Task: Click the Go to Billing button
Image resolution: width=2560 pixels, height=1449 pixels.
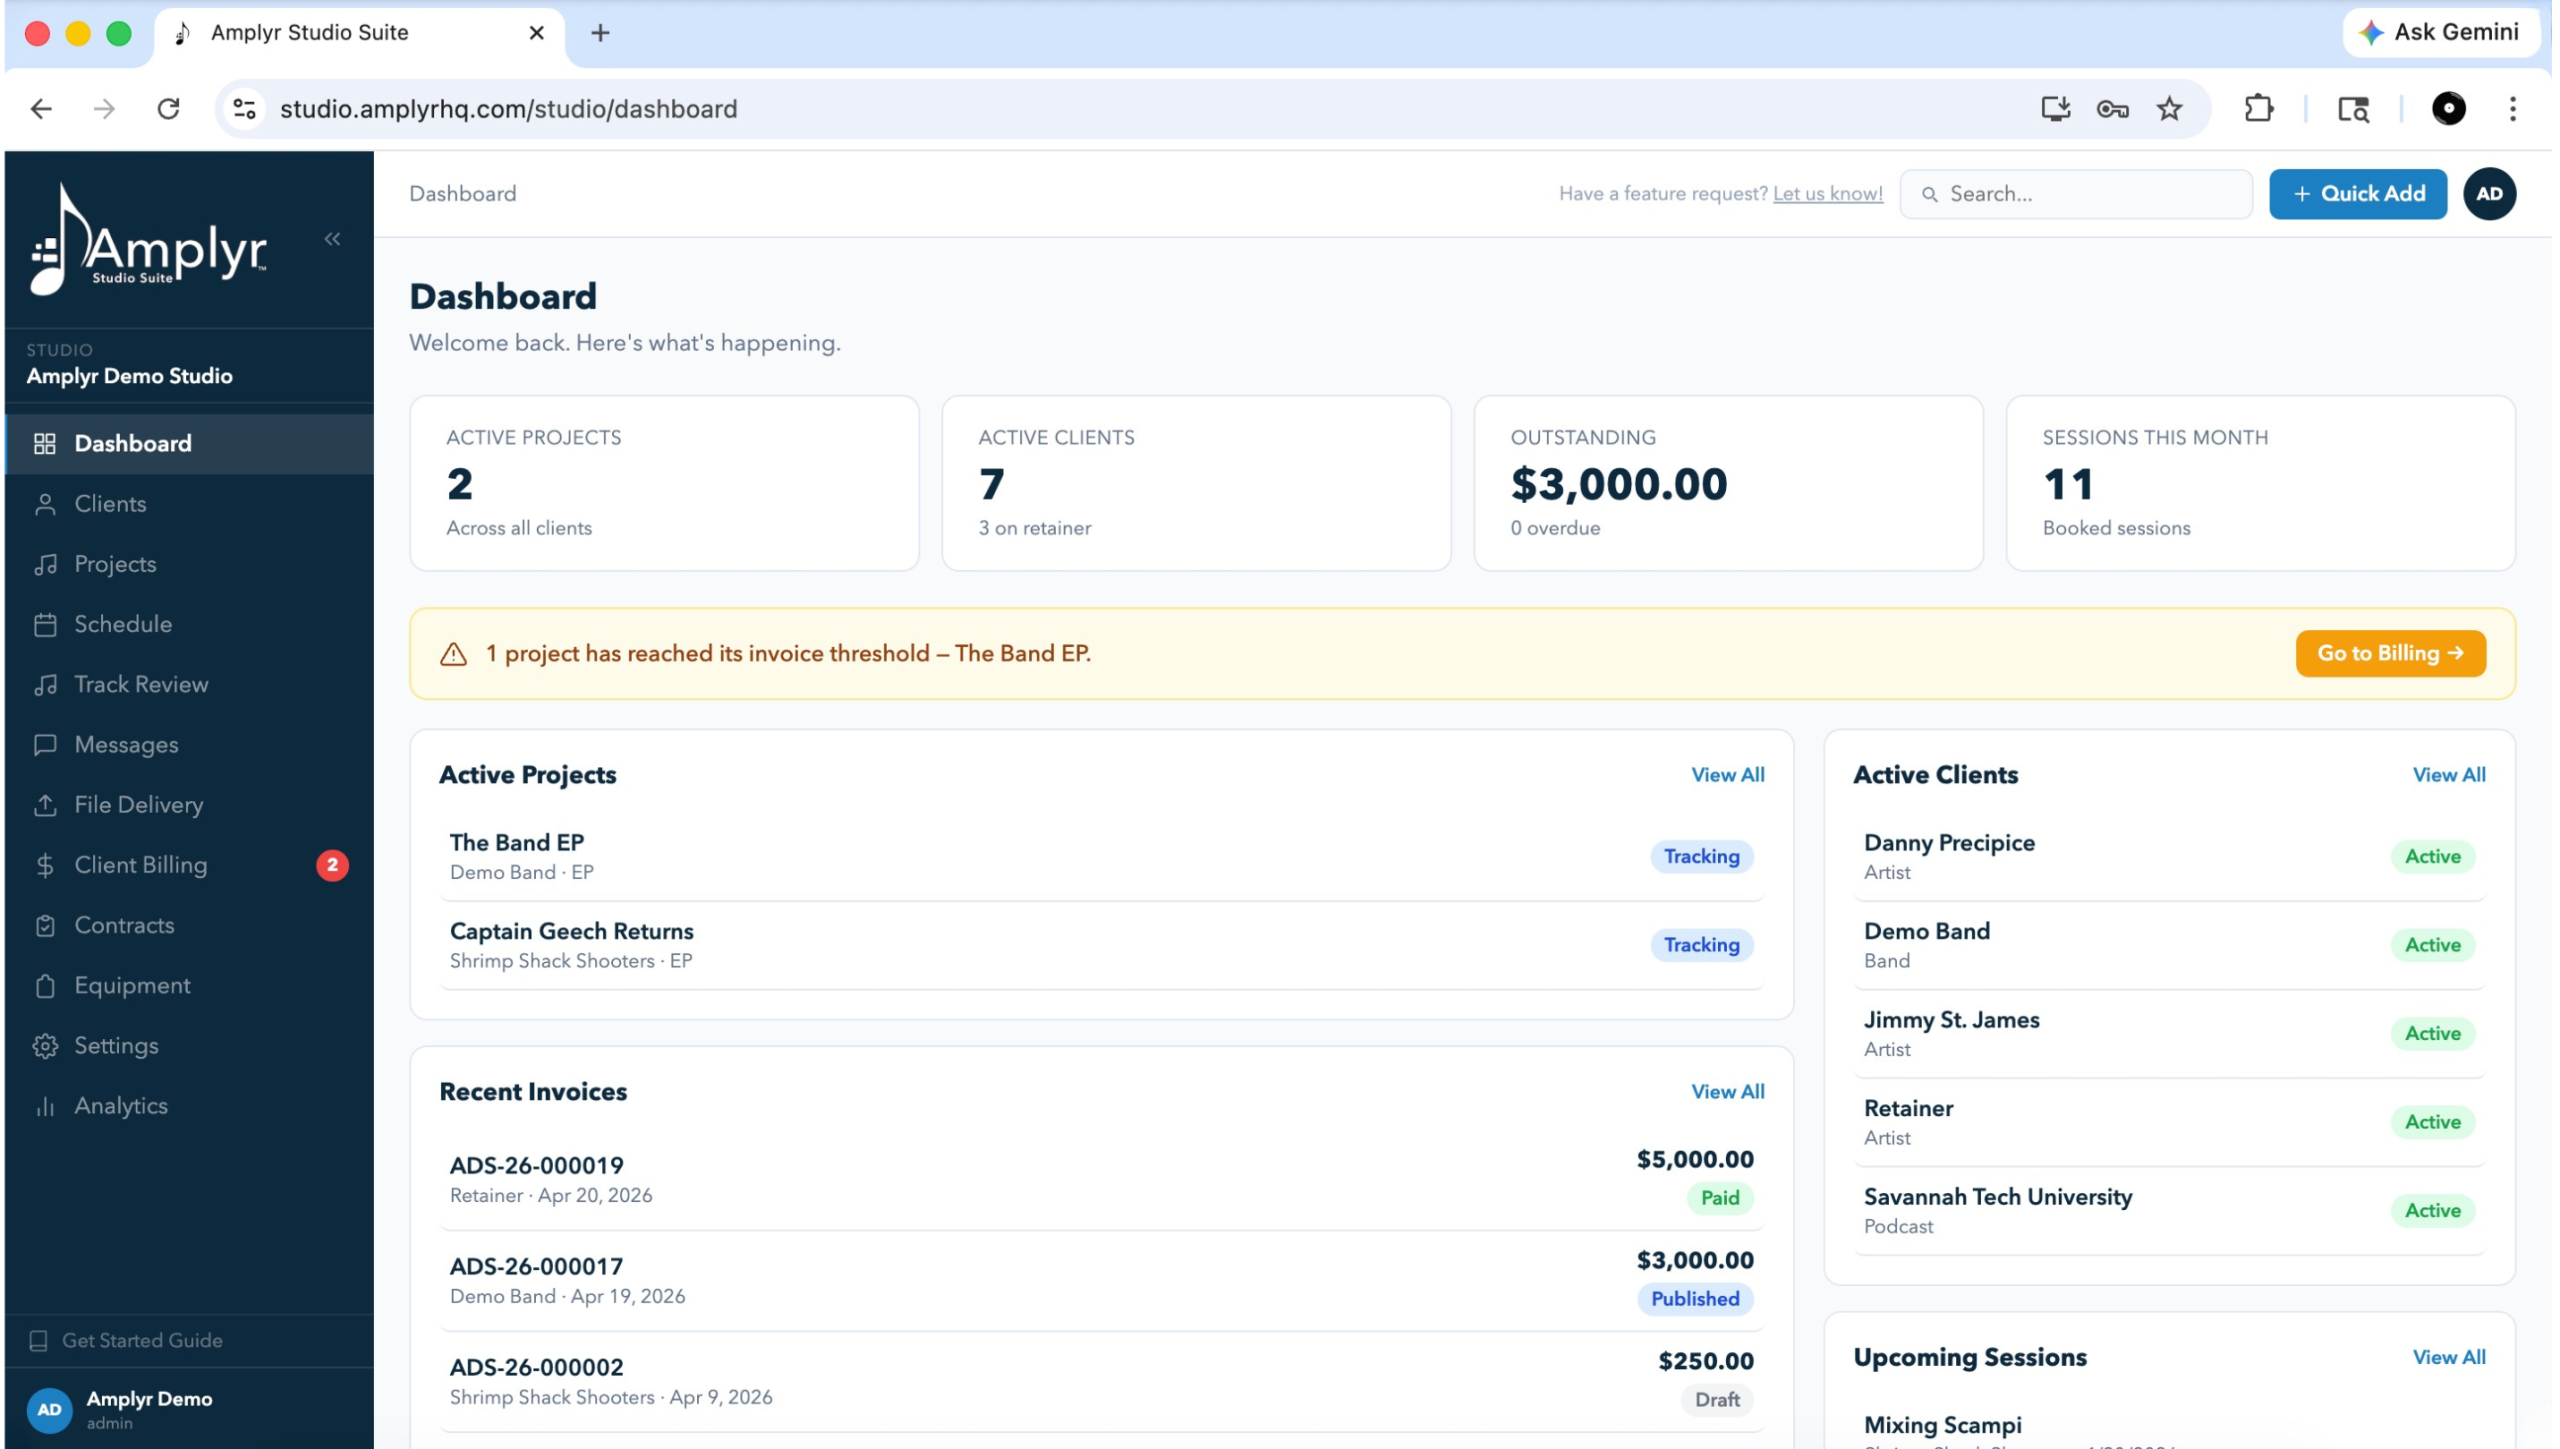Action: coord(2389,653)
